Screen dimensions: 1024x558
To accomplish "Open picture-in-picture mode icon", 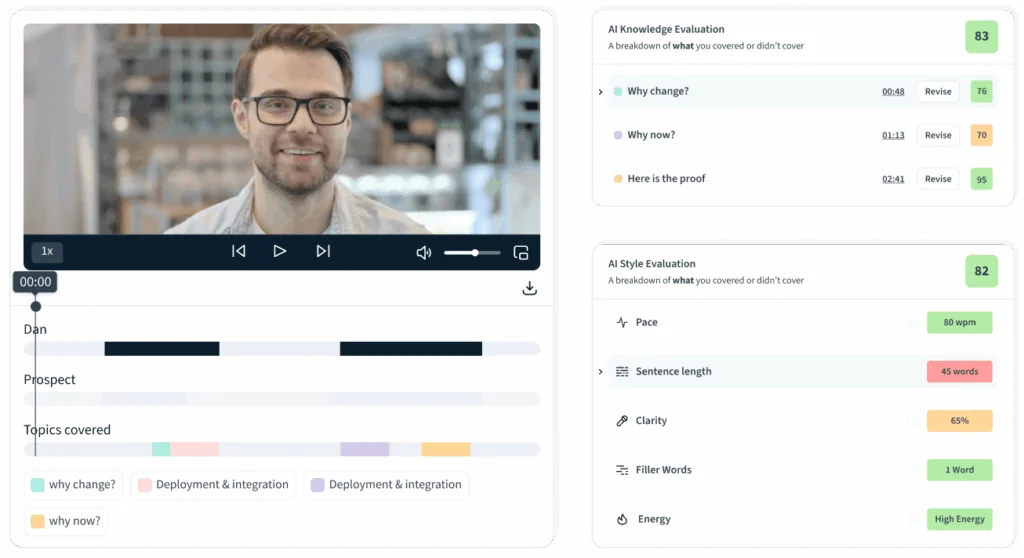I will (x=521, y=252).
